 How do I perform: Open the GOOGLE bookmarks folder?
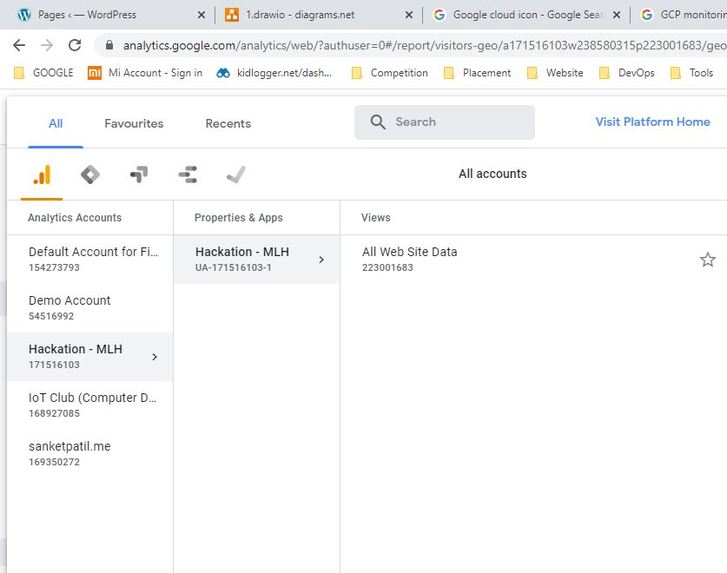coord(44,73)
